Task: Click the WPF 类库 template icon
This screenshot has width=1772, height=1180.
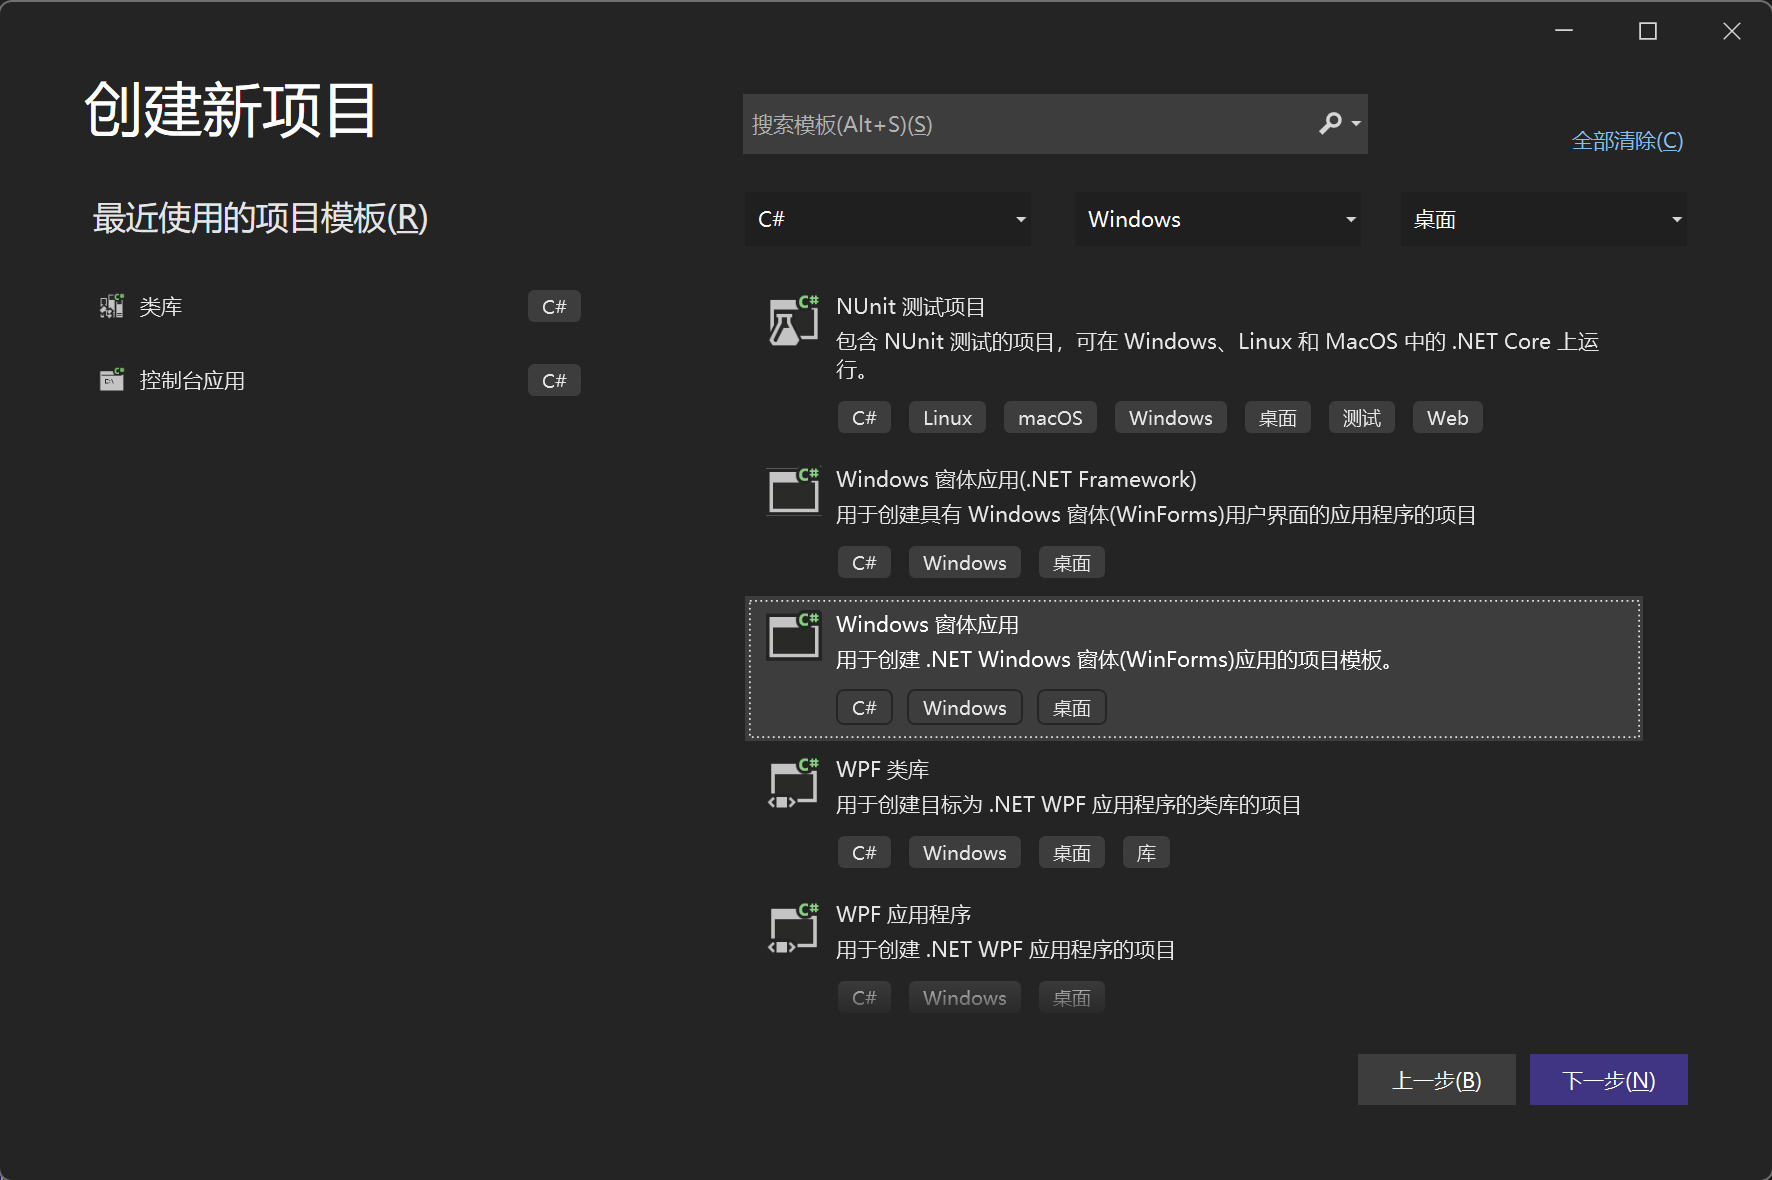Action: pyautogui.click(x=793, y=783)
